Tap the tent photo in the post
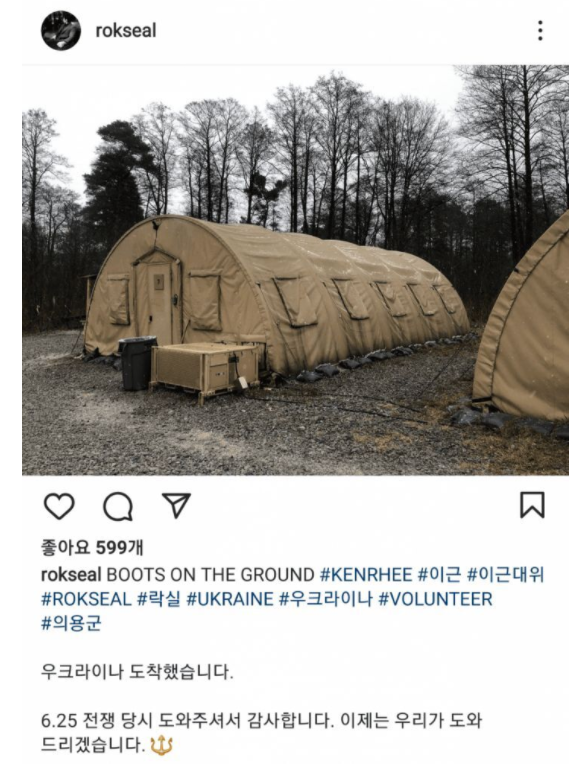 [x=295, y=270]
